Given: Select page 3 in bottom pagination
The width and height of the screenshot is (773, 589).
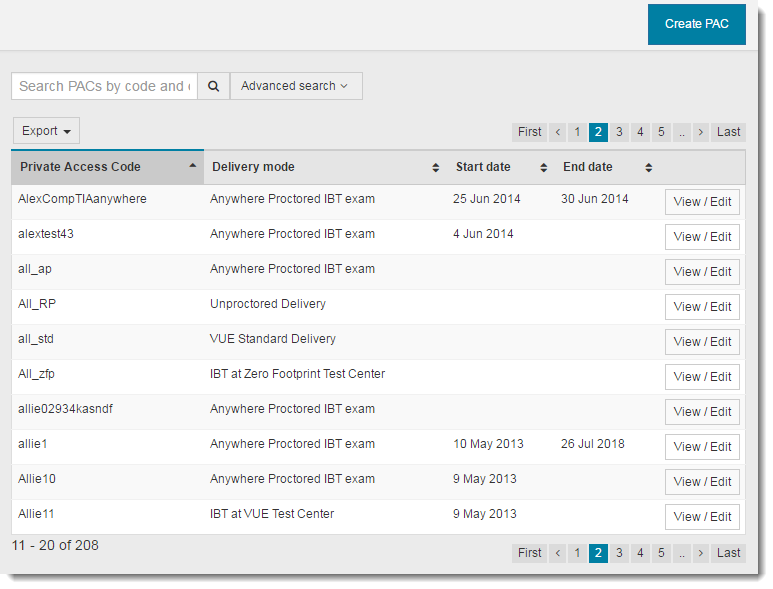Looking at the screenshot, I should (619, 553).
